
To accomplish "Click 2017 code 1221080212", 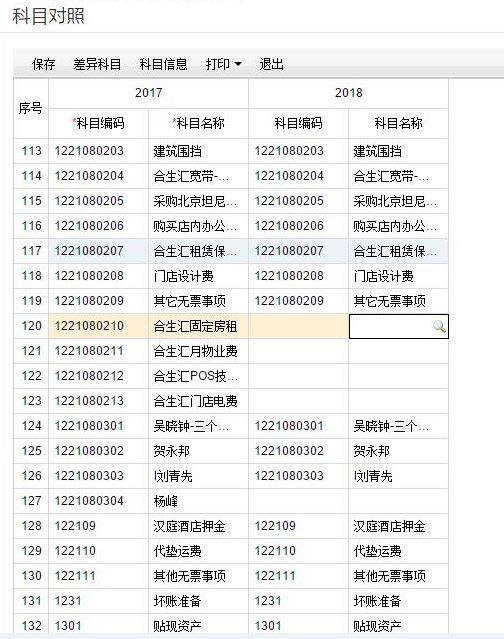I will click(89, 376).
